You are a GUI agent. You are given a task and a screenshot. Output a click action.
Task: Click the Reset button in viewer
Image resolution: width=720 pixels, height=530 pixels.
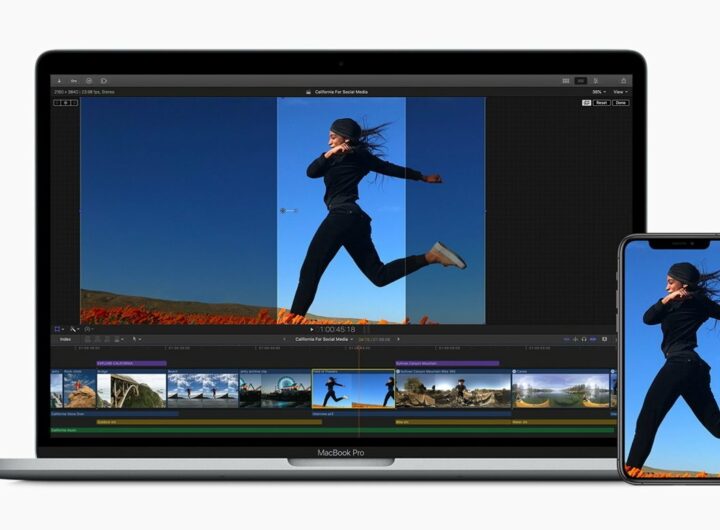[x=601, y=103]
